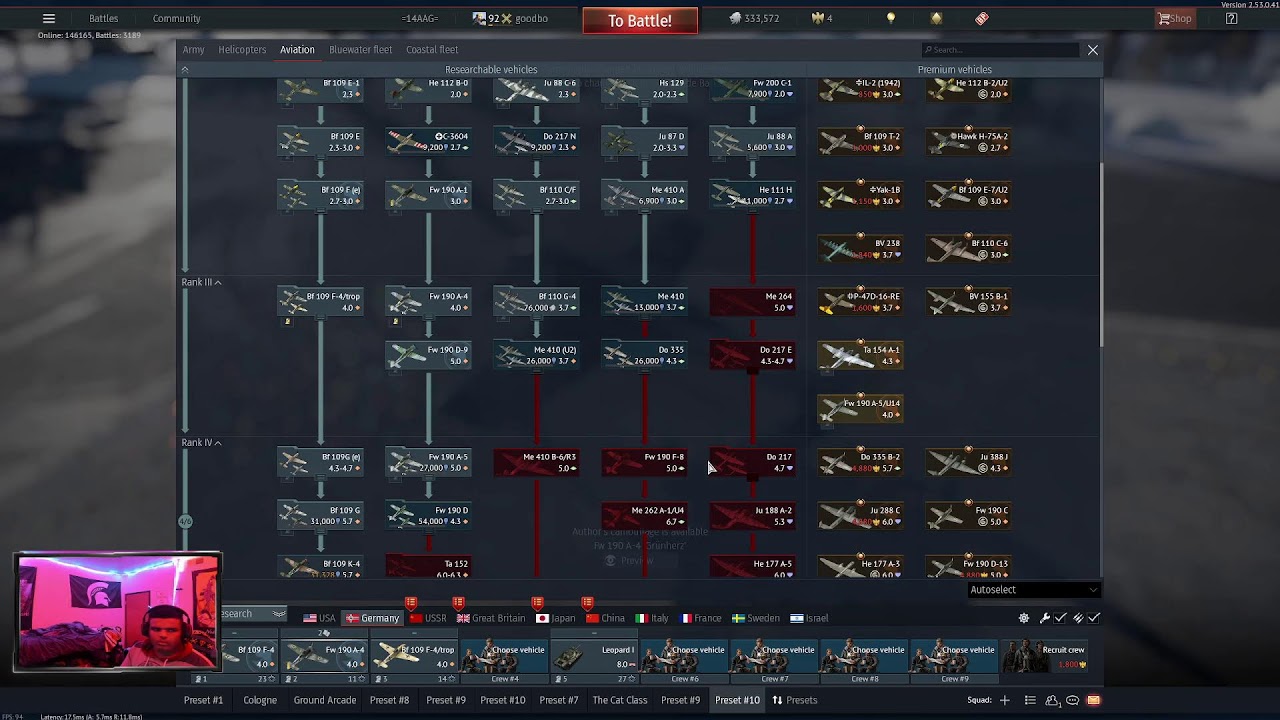The height and width of the screenshot is (720, 1280).
Task: Invite player to squad plus icon
Action: (x=1005, y=700)
